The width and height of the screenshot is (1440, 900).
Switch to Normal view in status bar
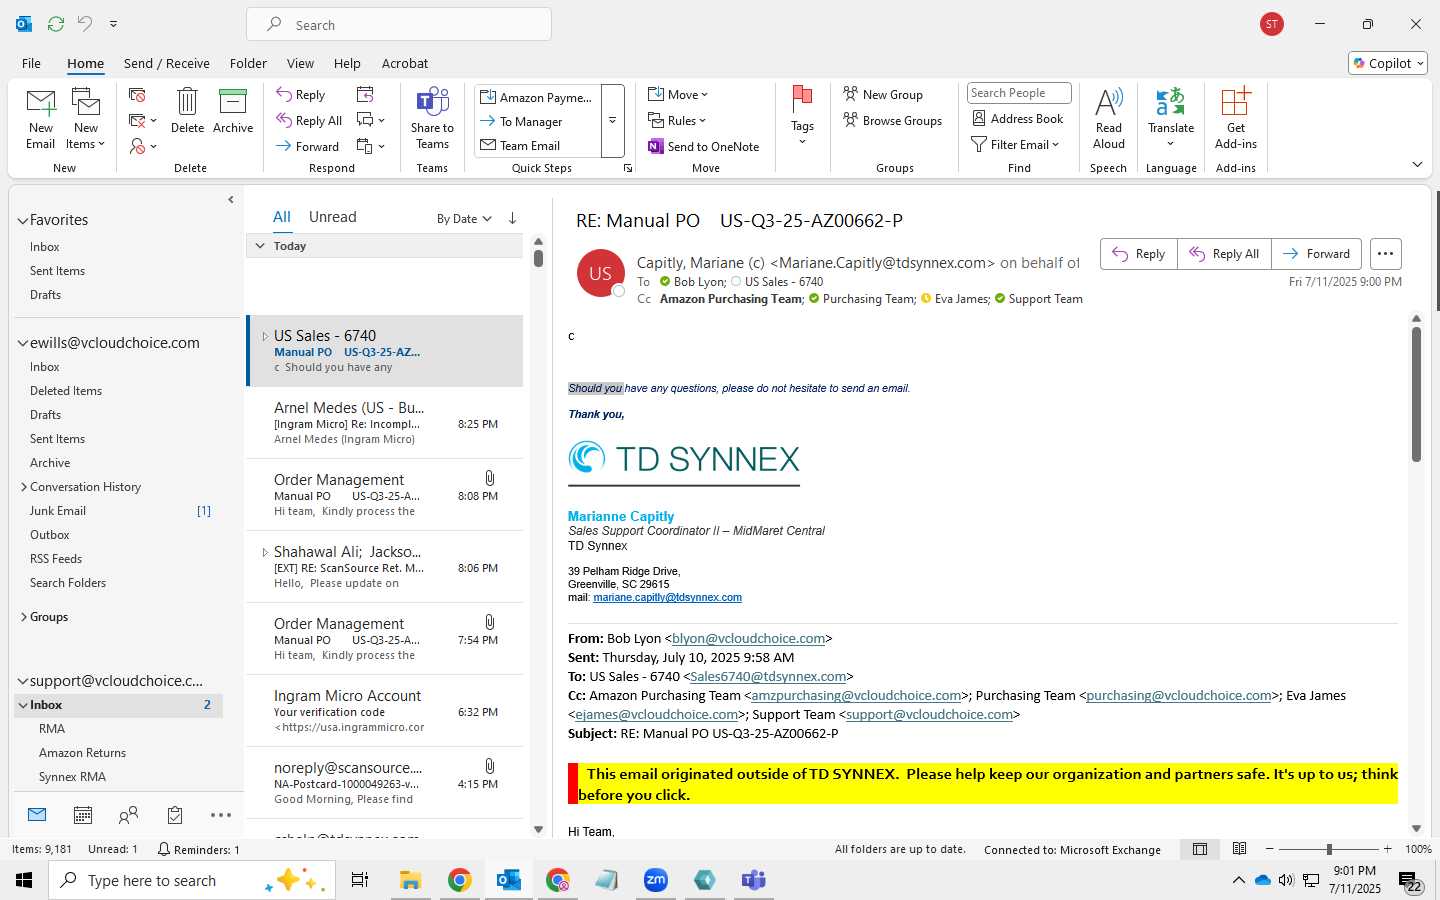click(1200, 849)
